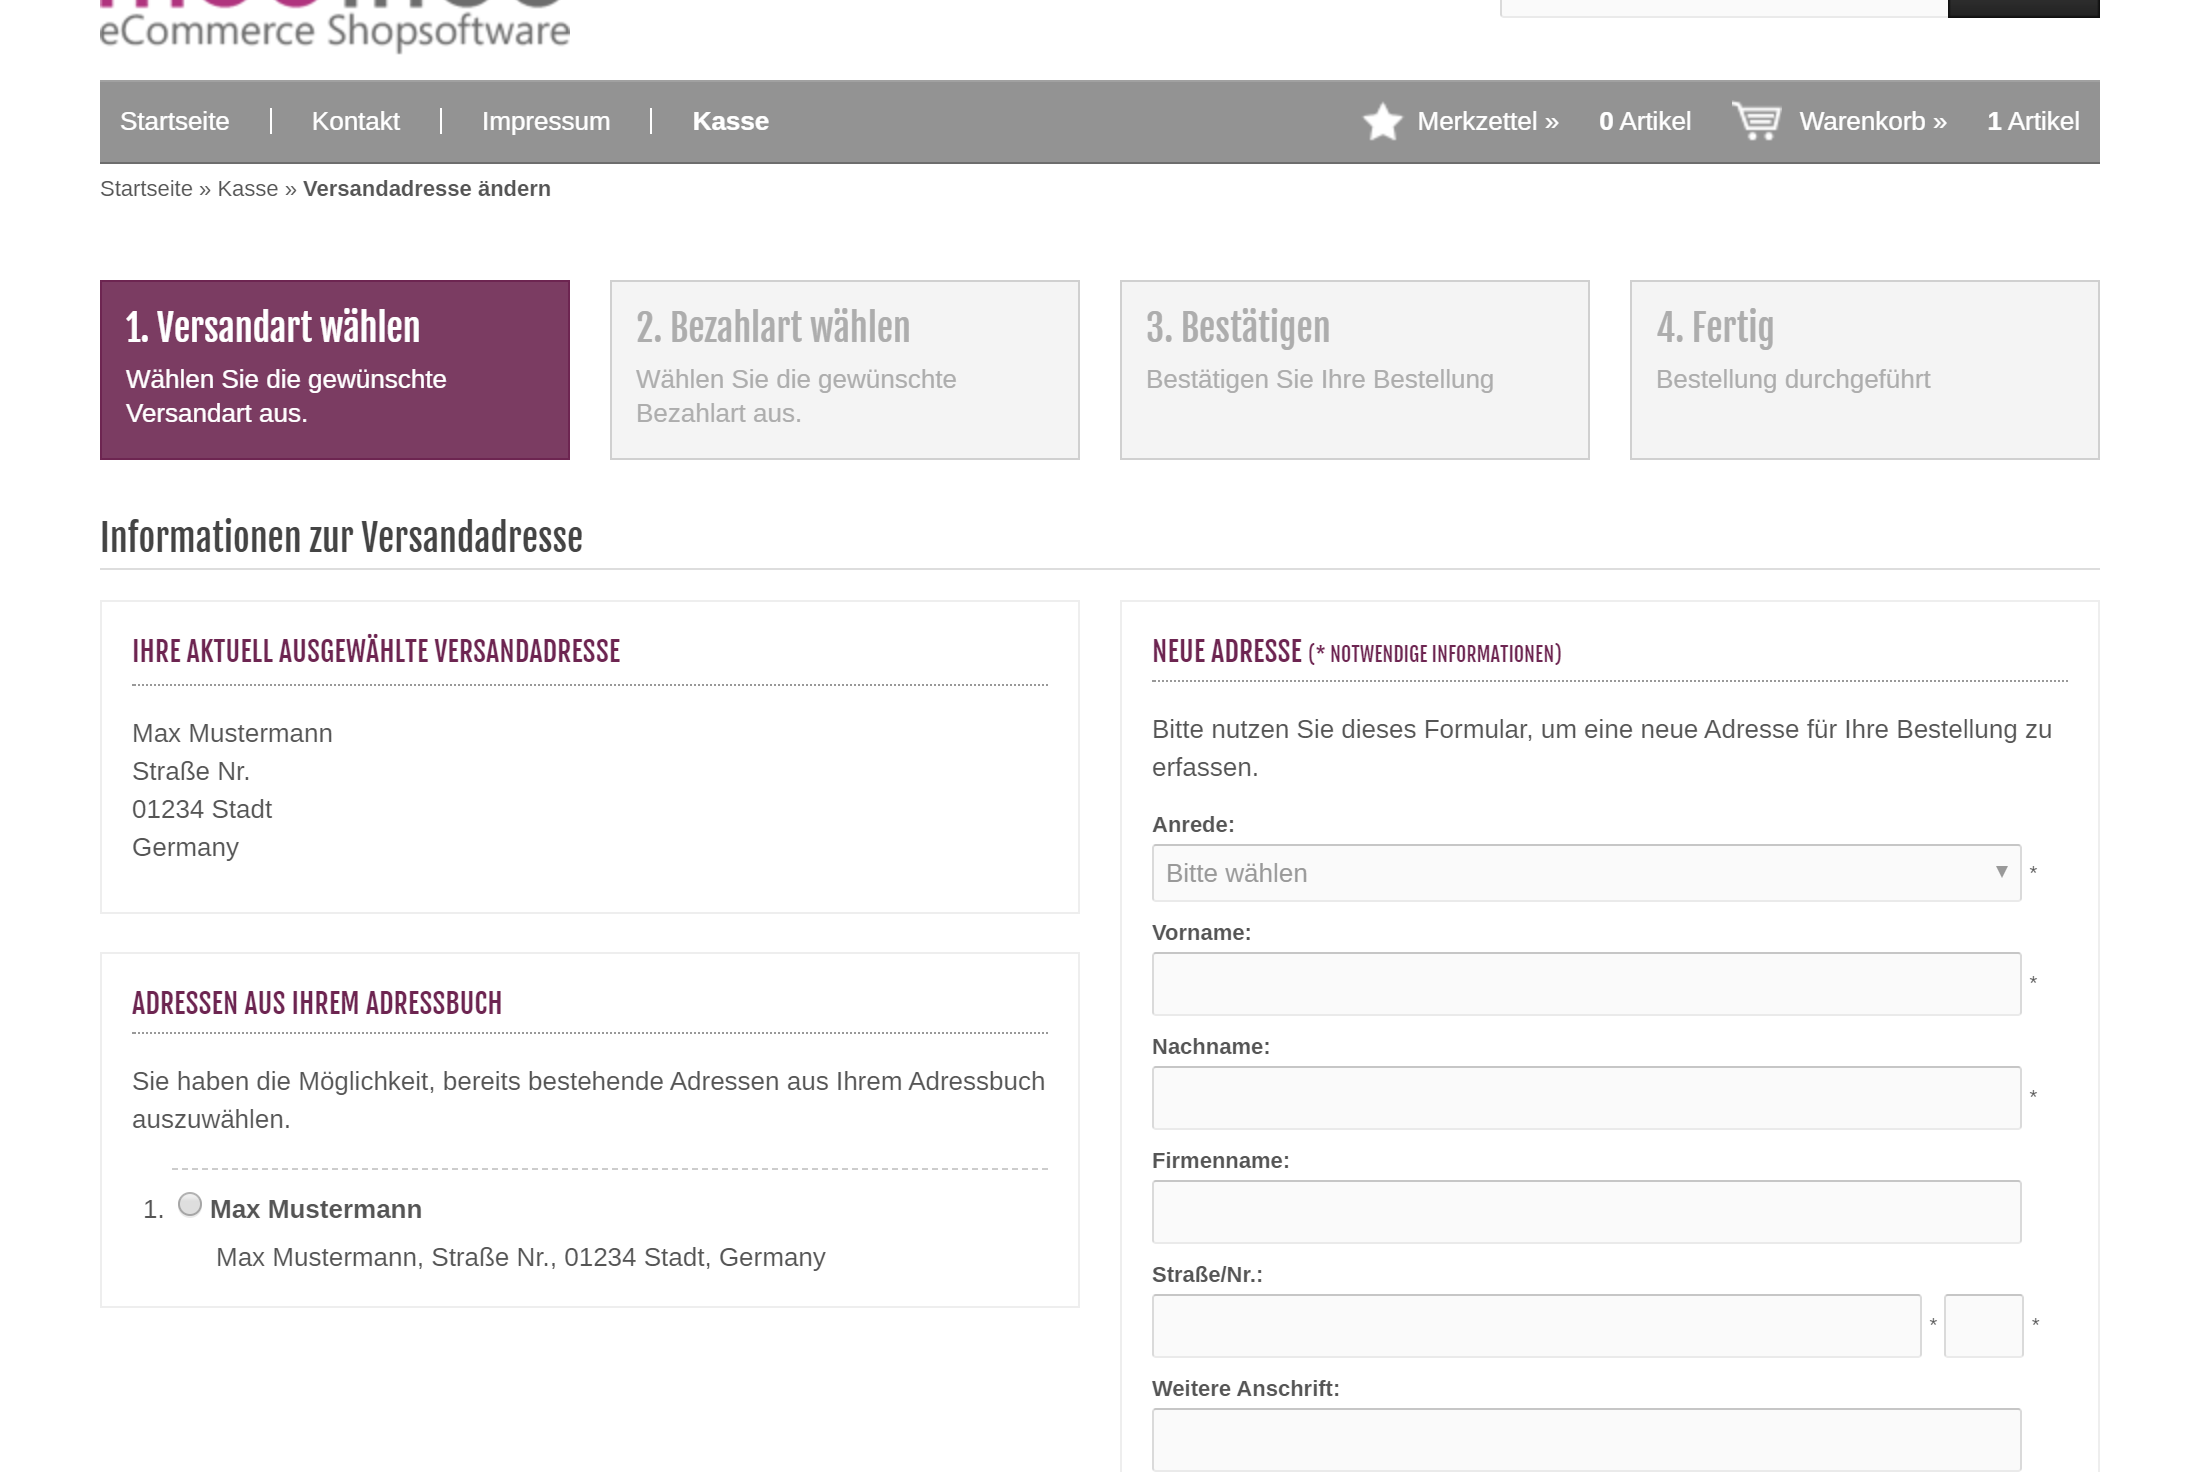This screenshot has height=1472, width=2200.
Task: Open the Merkzettel » link
Action: point(1487,122)
